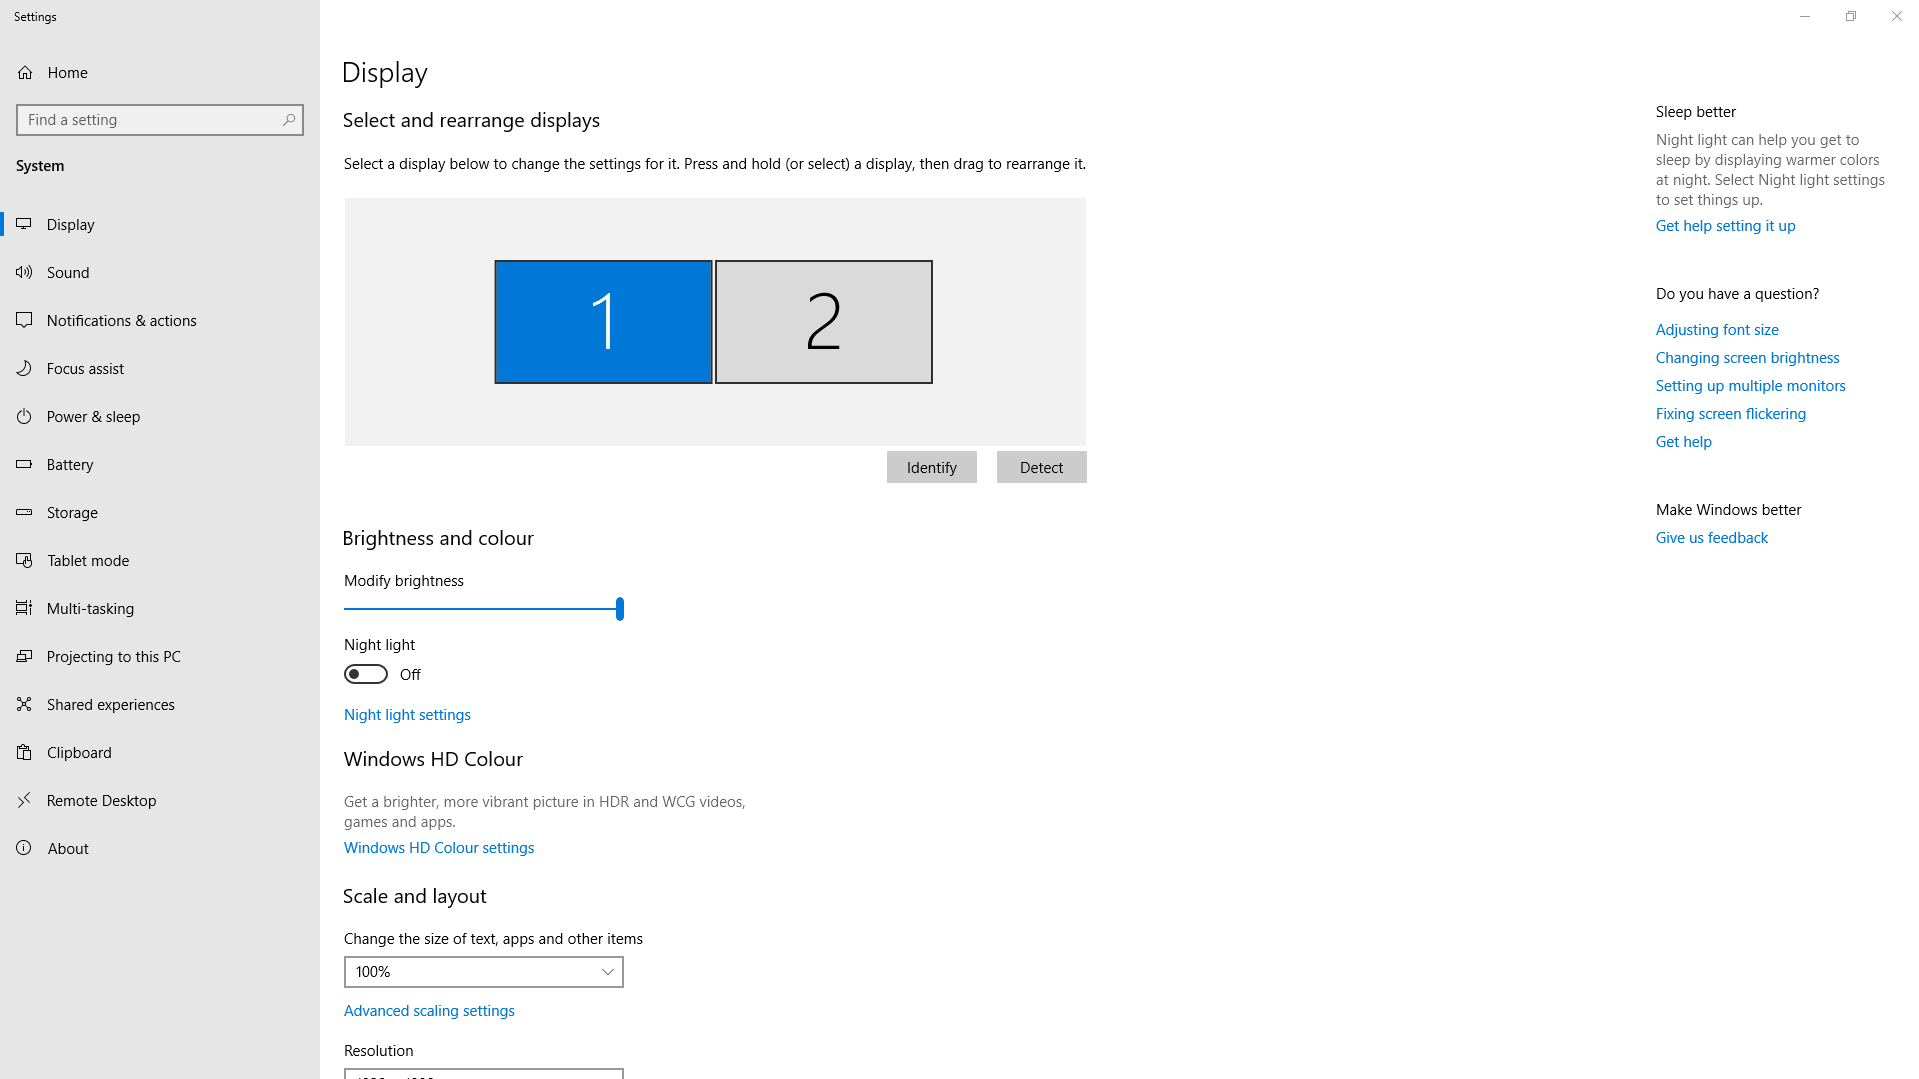Open Notifications & actions settings page

121,320
